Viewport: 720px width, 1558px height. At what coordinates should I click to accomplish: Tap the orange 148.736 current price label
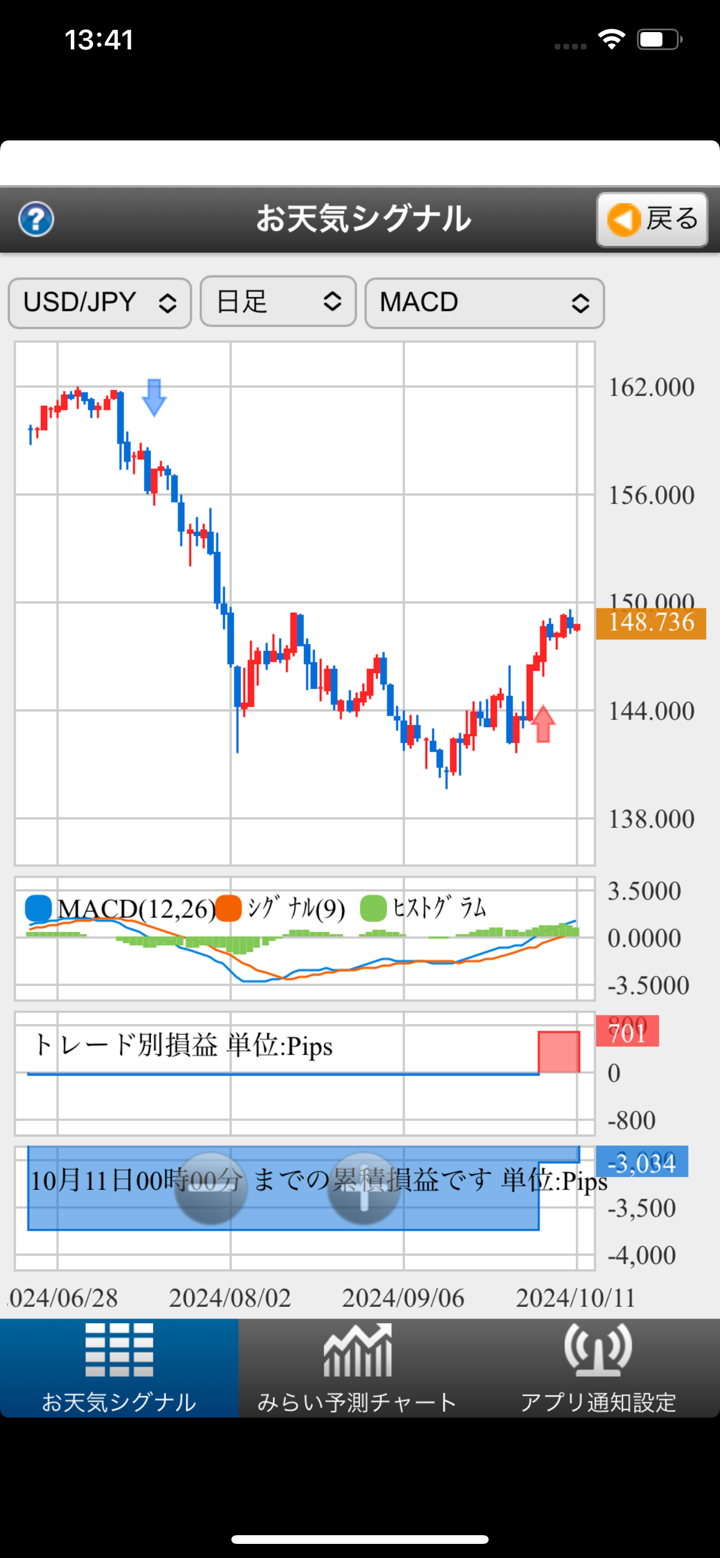(650, 623)
